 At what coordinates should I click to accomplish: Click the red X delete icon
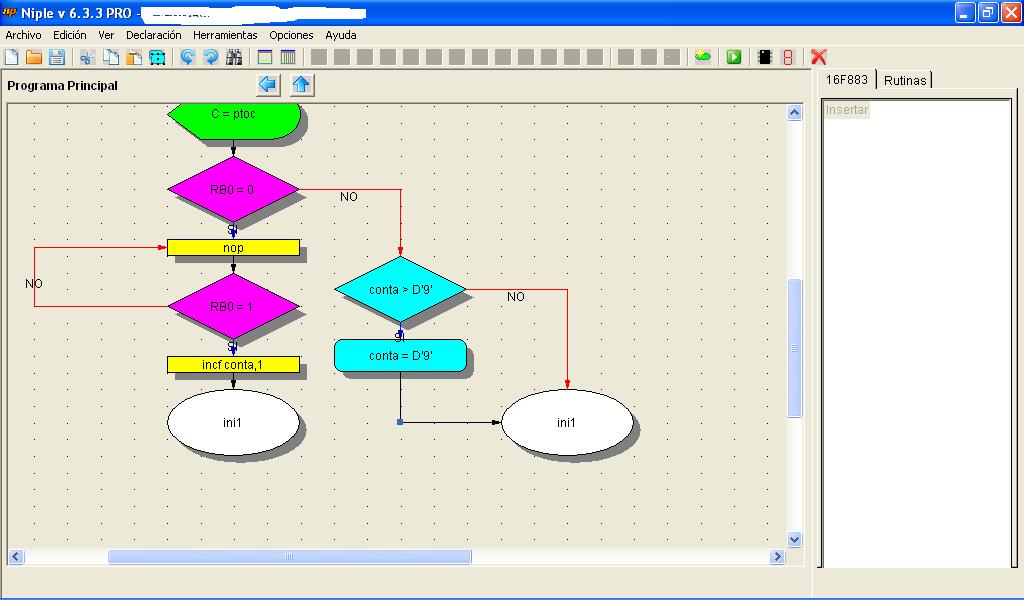coord(818,57)
